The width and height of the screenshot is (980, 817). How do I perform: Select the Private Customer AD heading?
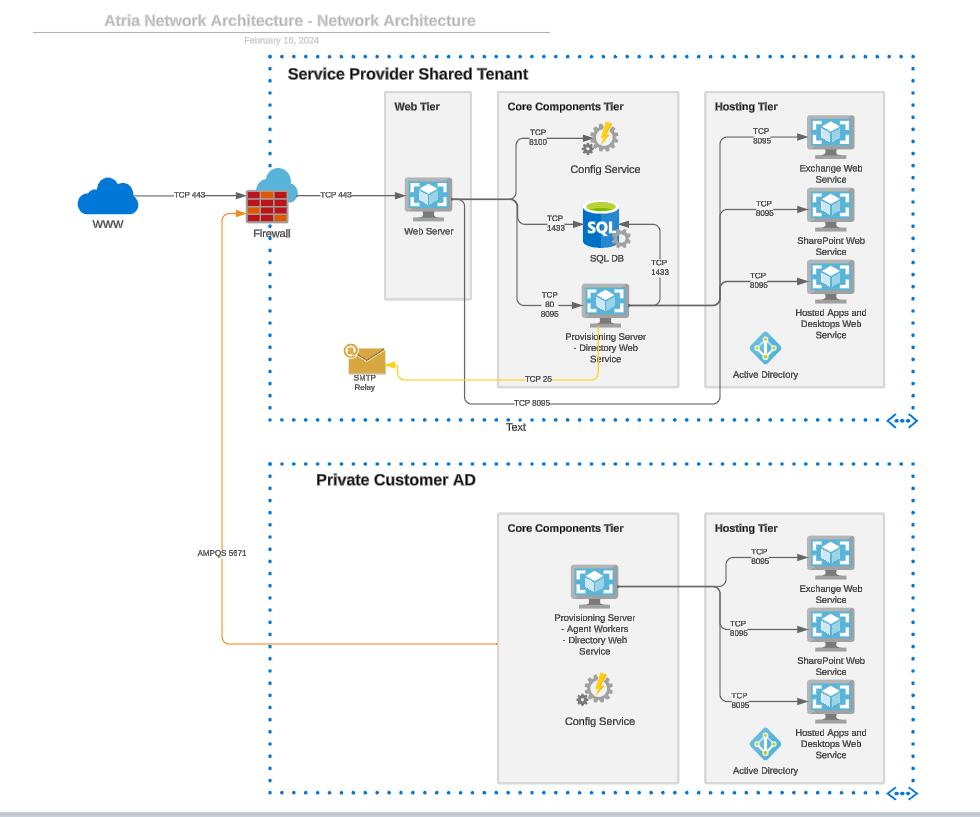pos(396,480)
